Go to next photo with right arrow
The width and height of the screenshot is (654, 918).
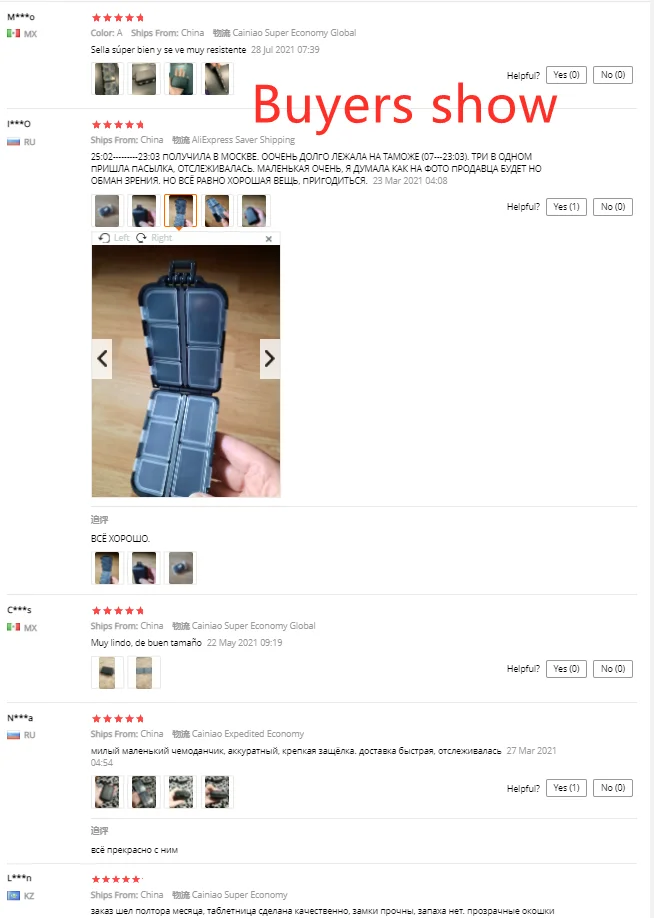coord(270,358)
